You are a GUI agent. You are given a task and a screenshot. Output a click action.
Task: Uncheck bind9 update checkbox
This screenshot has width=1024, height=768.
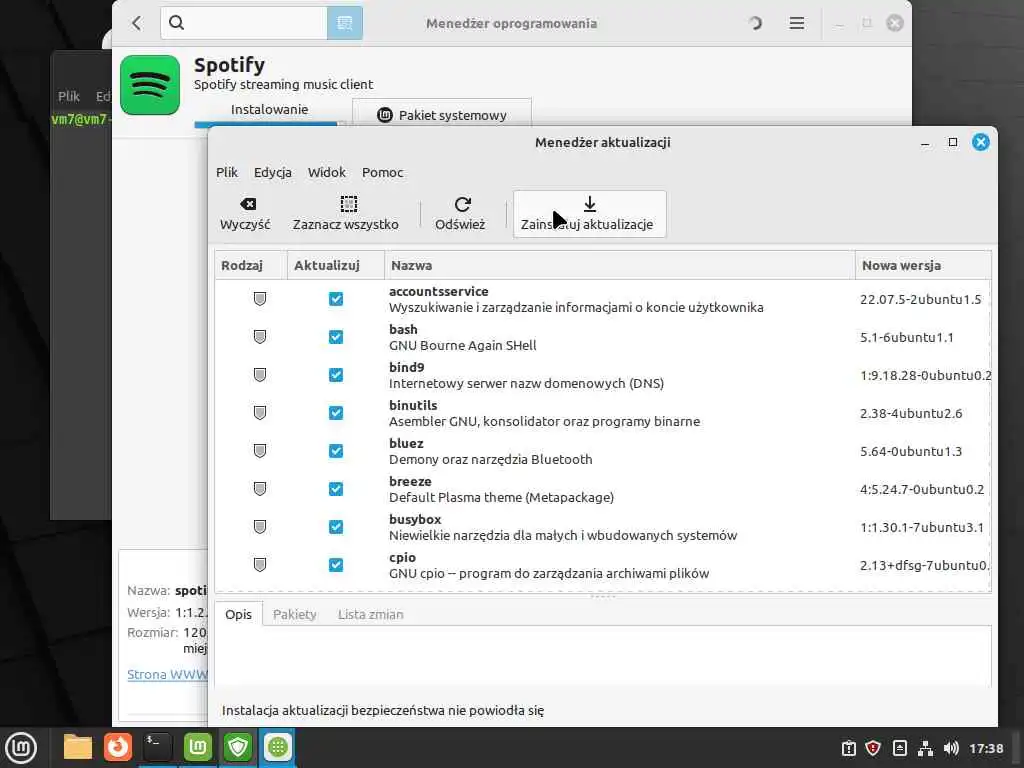pos(336,375)
